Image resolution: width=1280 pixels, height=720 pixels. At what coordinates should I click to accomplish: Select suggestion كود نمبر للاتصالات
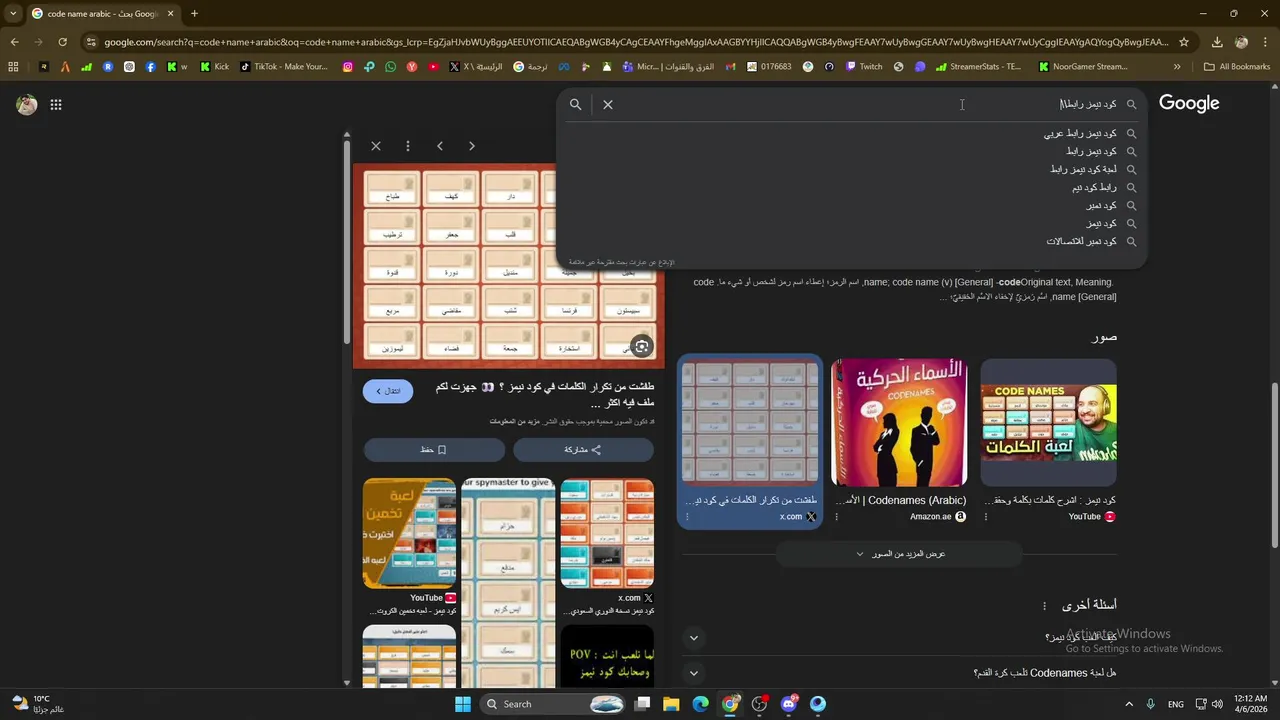852,241
